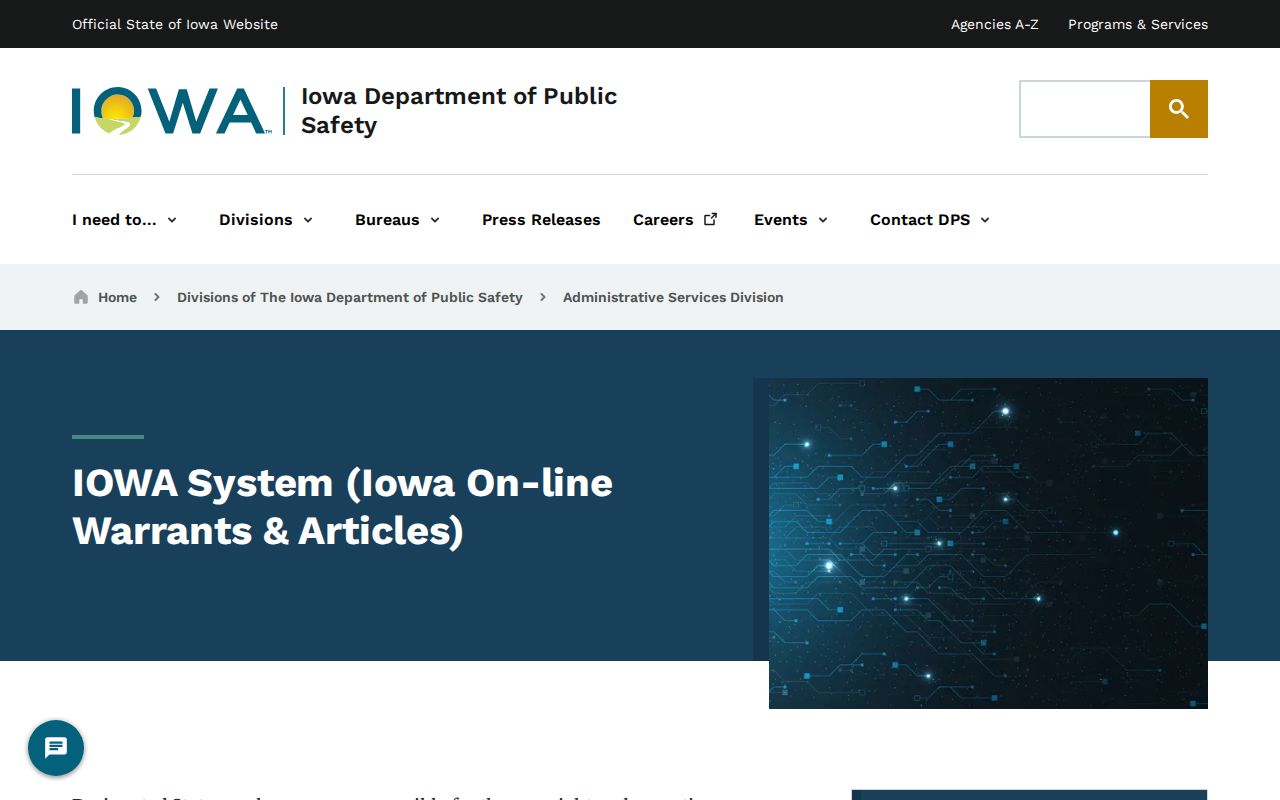Open Administrative Services Division breadcrumb

673,297
